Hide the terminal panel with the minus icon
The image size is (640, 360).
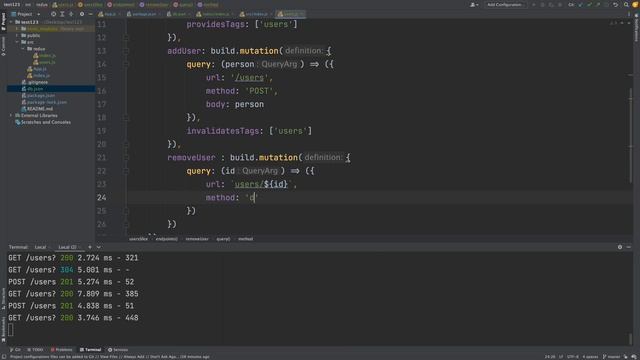click(629, 247)
